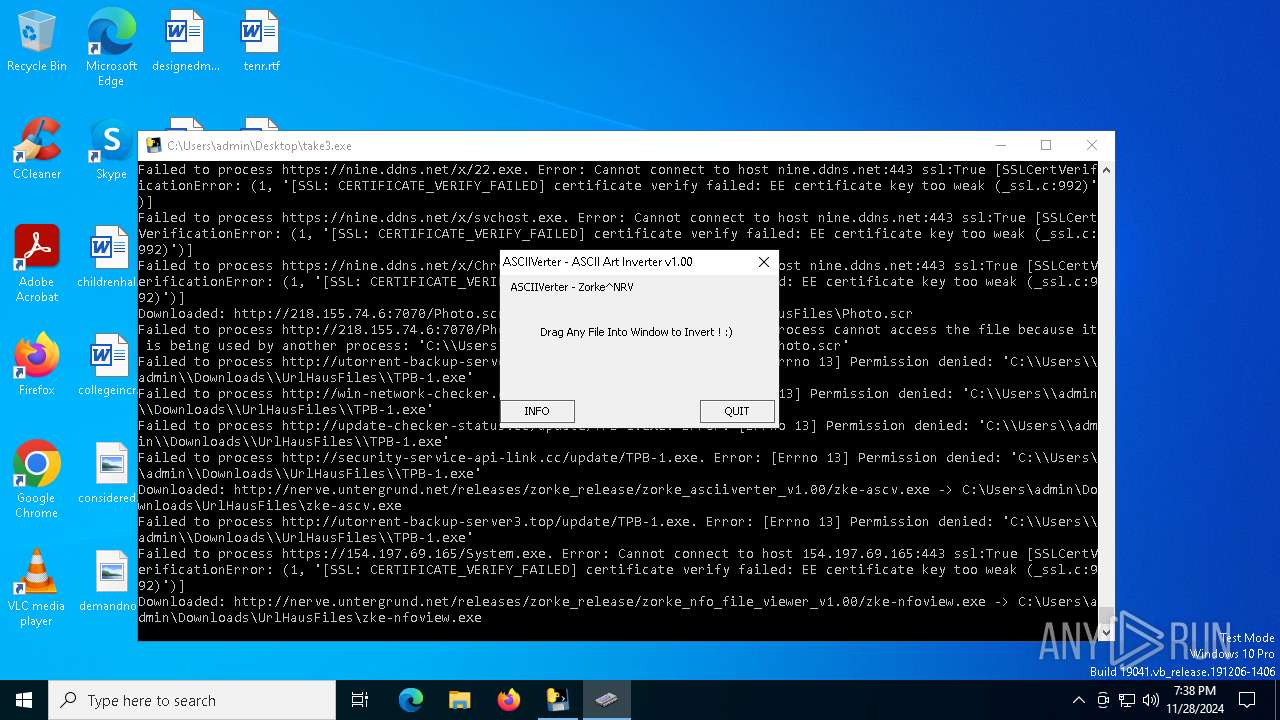Screen dimensions: 1280x720
Task: Launch Google Chrome from desktop
Action: pyautogui.click(x=37, y=481)
